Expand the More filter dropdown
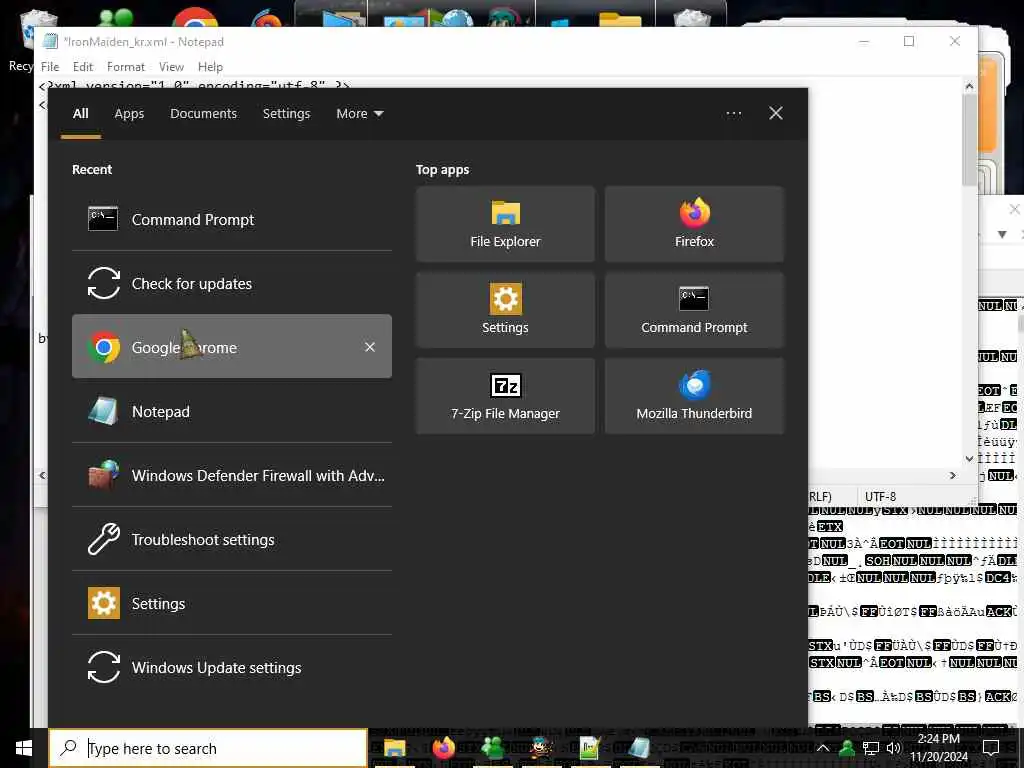This screenshot has width=1024, height=768. (360, 114)
